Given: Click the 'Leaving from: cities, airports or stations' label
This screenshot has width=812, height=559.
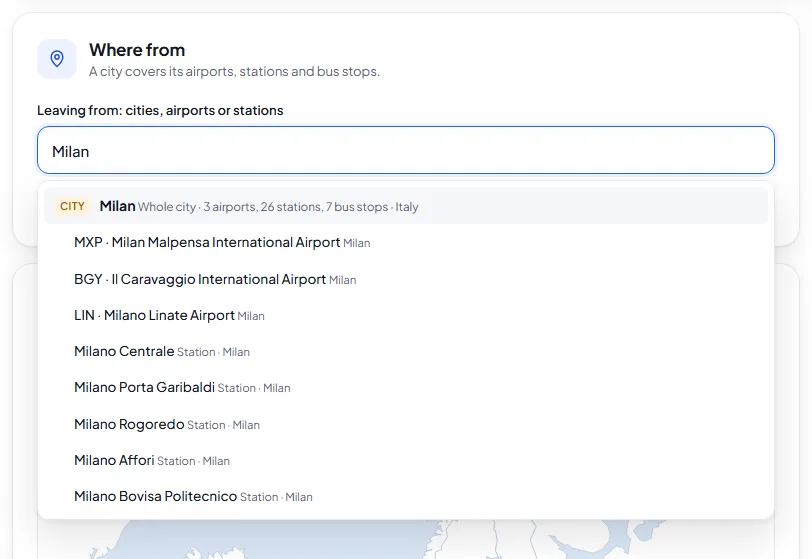Looking at the screenshot, I should 160,110.
